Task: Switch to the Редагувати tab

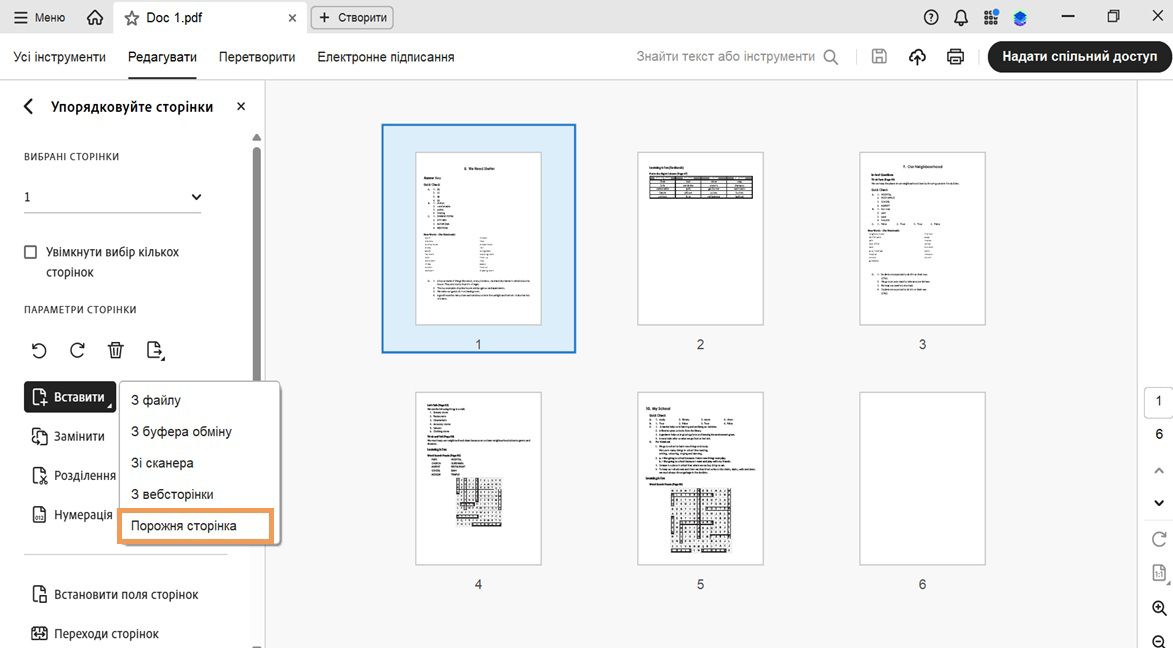Action: (162, 57)
